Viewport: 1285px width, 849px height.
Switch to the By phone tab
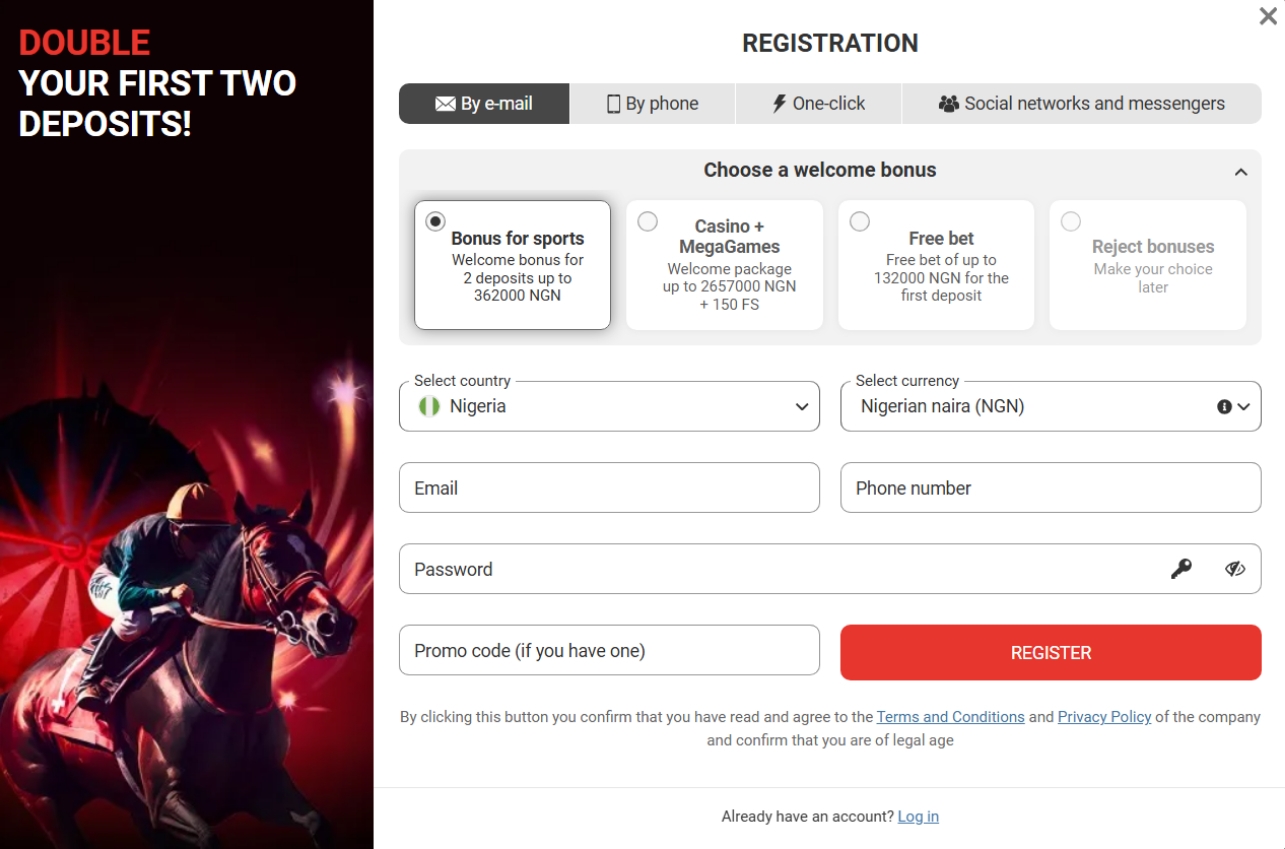pyautogui.click(x=651, y=103)
